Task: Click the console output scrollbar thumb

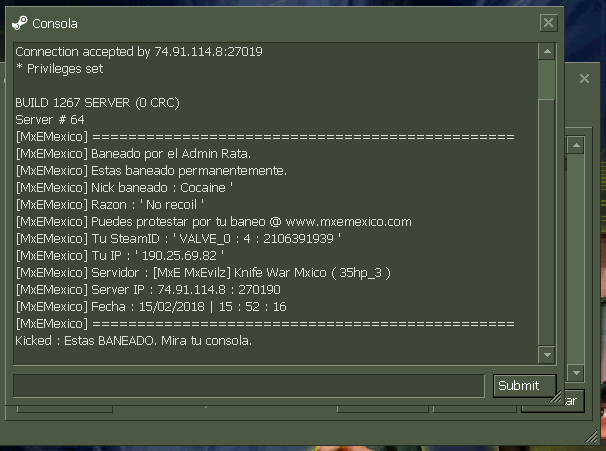Action: (547, 80)
